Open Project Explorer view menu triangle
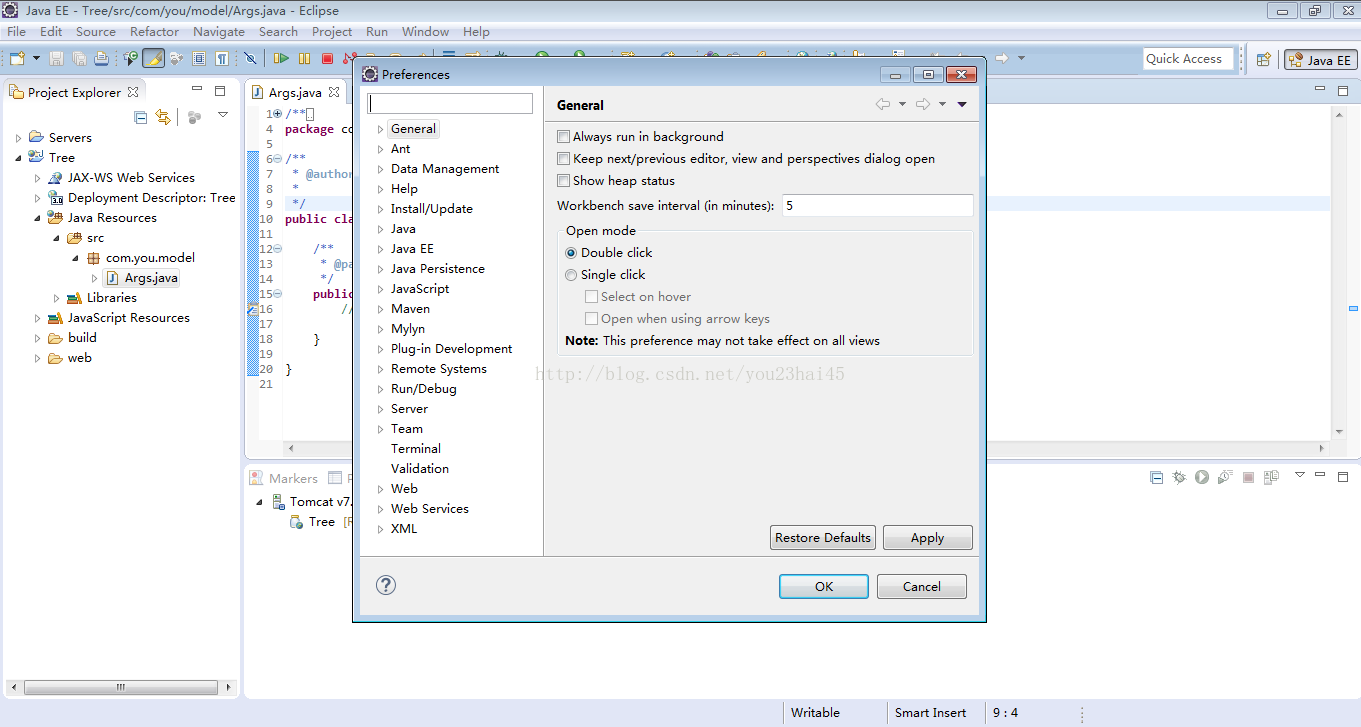Viewport: 1361px width, 727px height. point(223,116)
